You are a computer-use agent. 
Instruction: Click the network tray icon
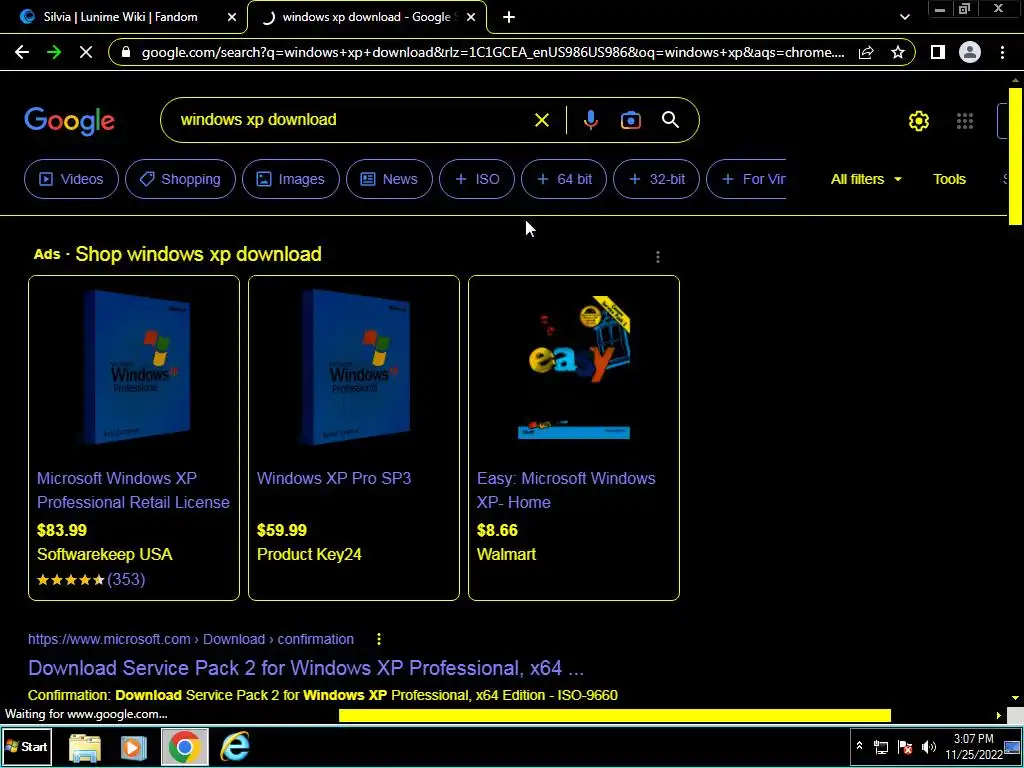tap(881, 747)
